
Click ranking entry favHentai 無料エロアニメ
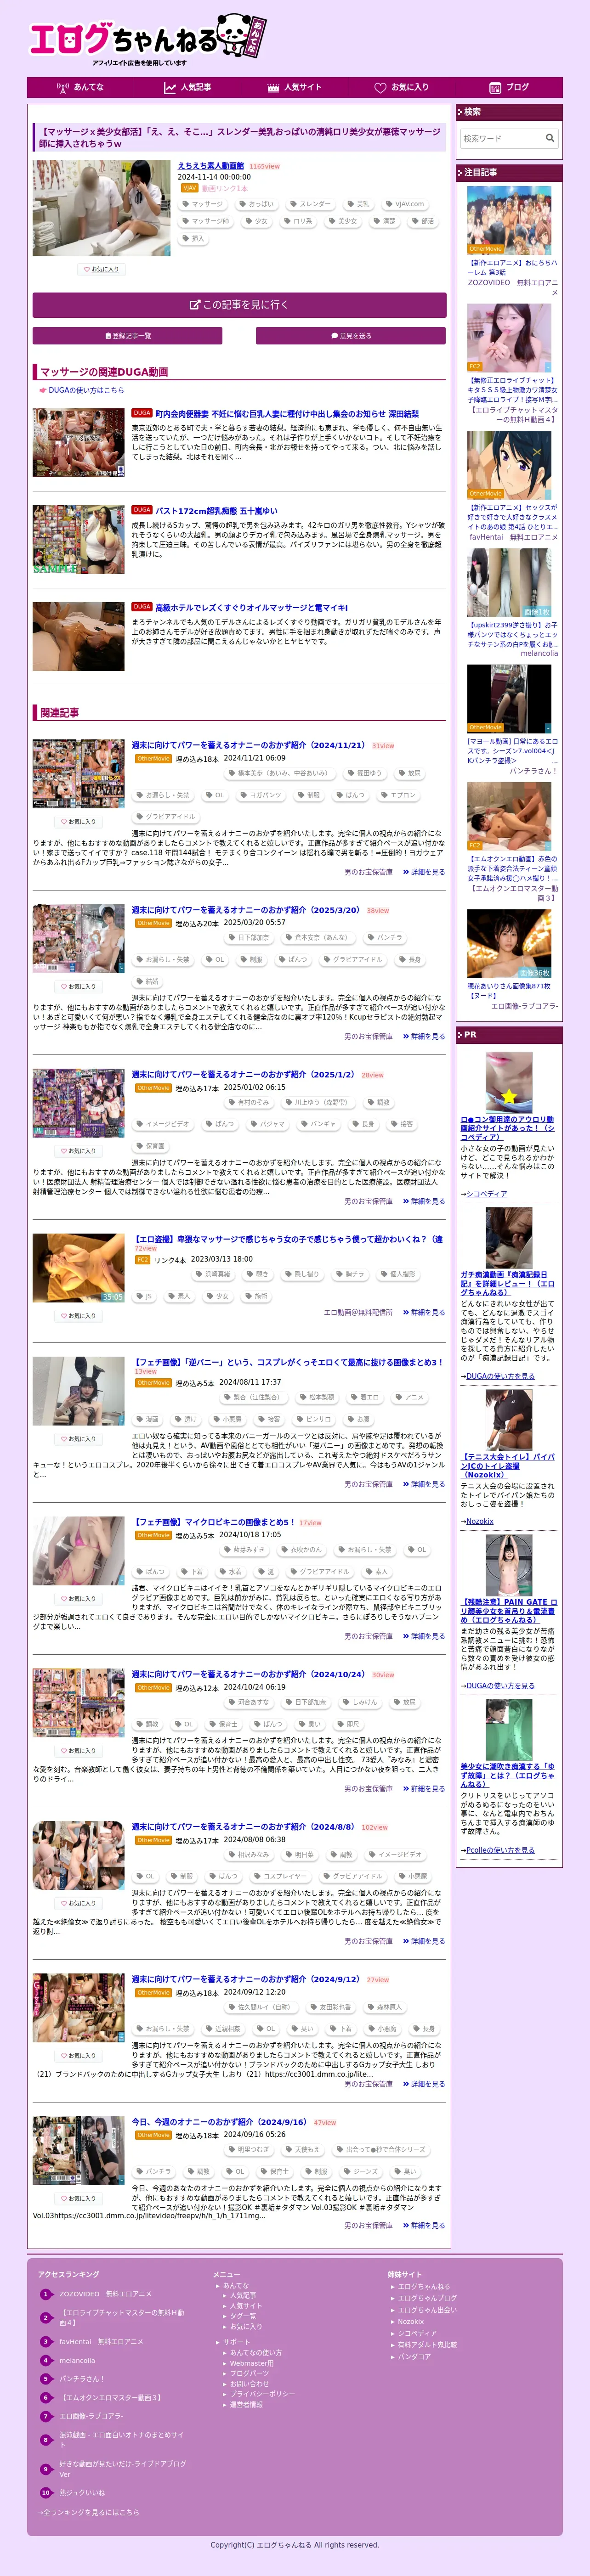tap(101, 2341)
